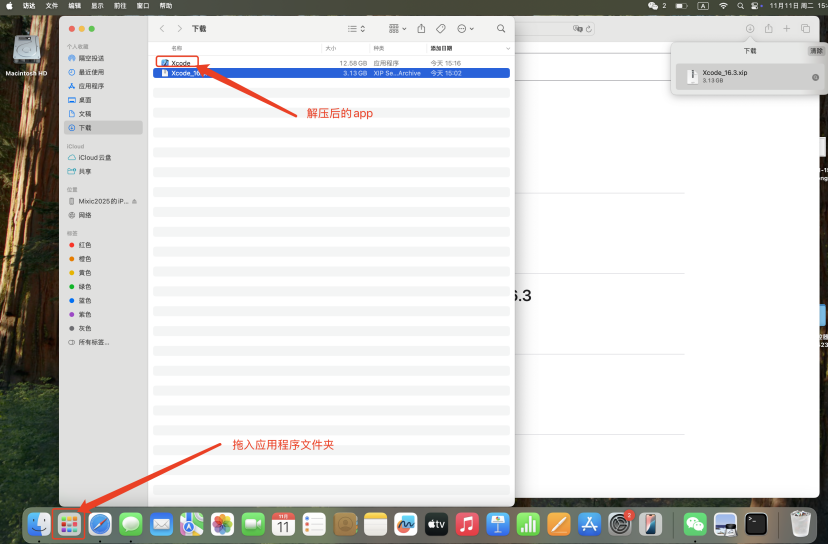Select red tag (红色) in sidebar
This screenshot has height=544, width=828.
point(103,245)
